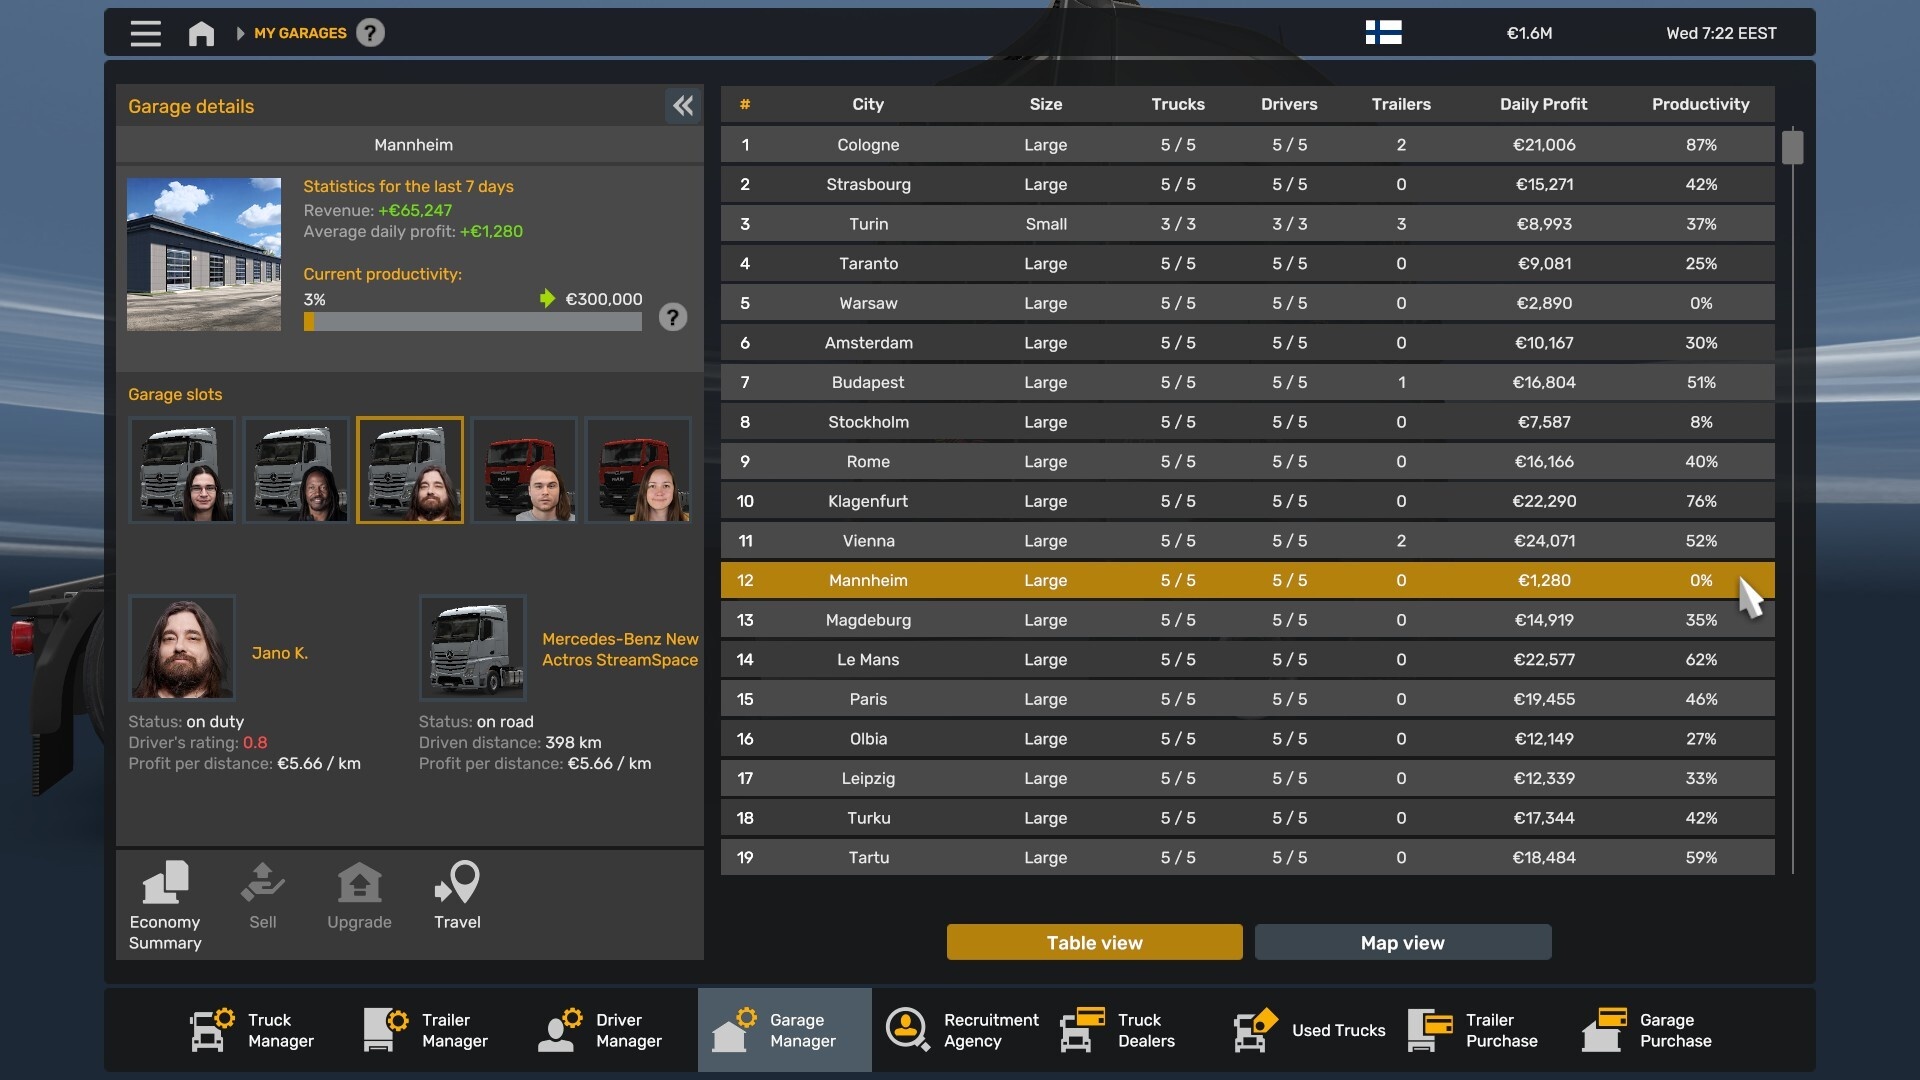Click the garage productivity progress bar
The width and height of the screenshot is (1920, 1080).
(472, 322)
